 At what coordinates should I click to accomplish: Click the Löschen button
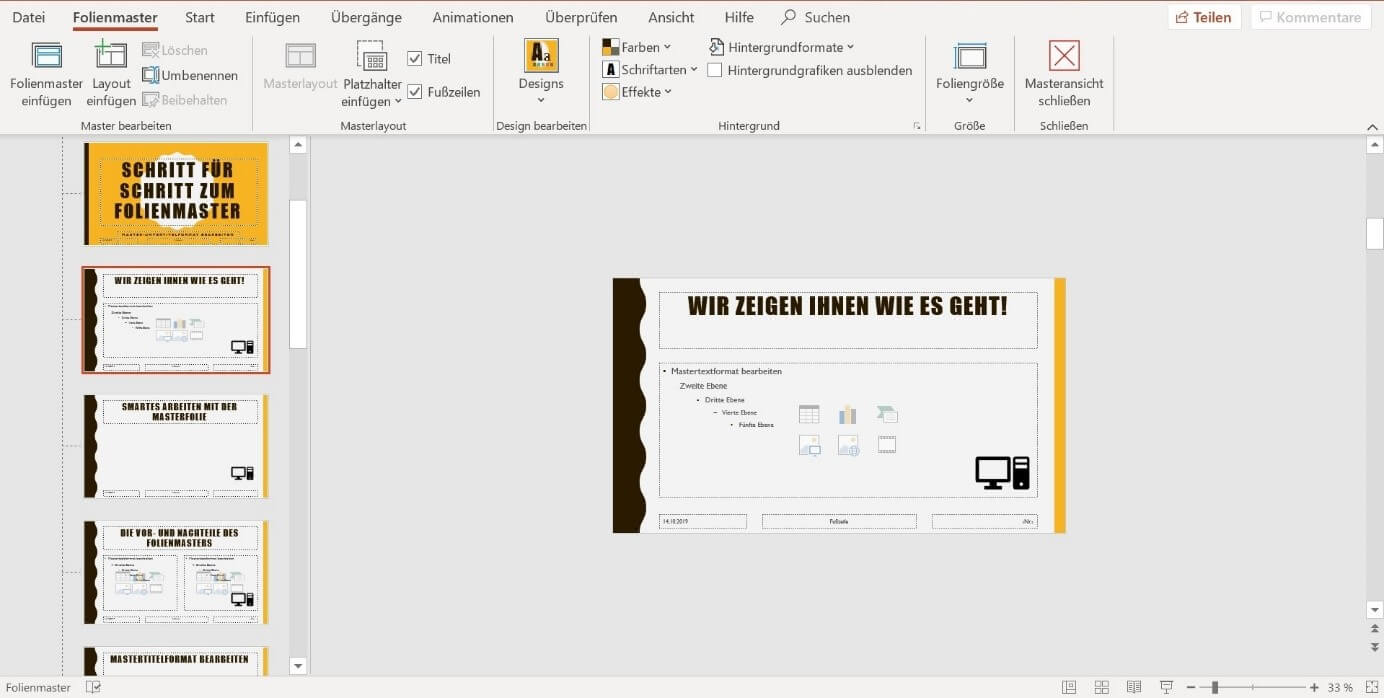tap(175, 50)
